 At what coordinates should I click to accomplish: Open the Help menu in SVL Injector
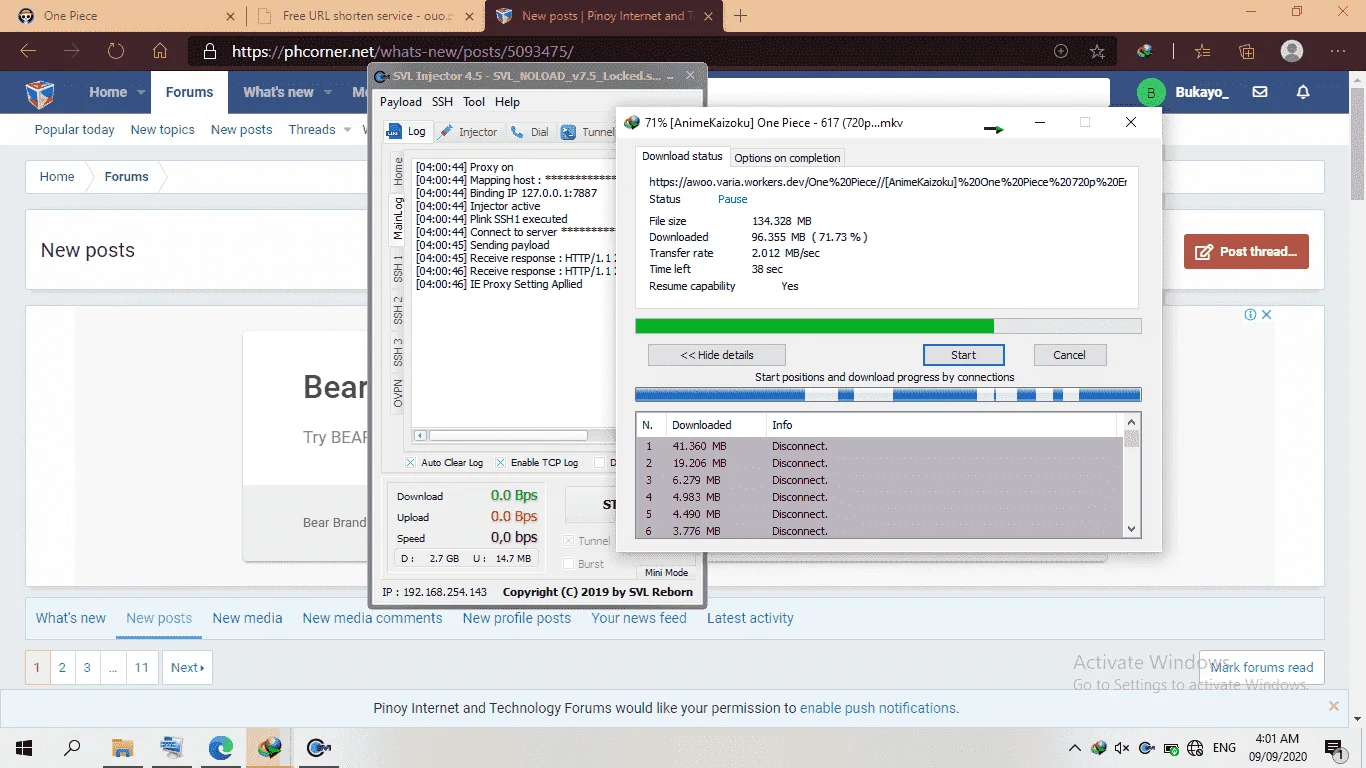tap(507, 101)
